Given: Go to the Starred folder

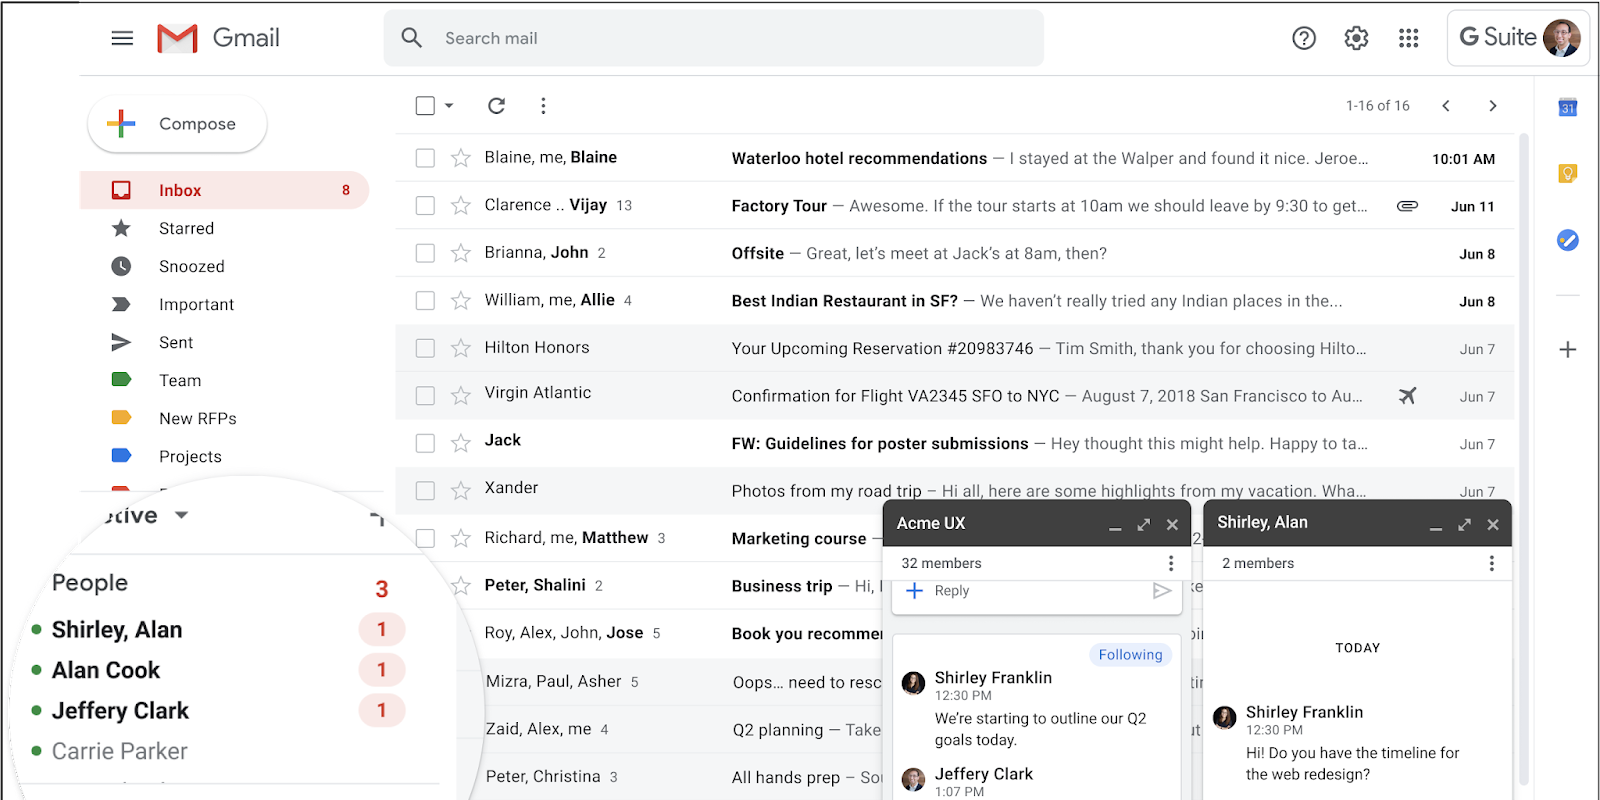Looking at the screenshot, I should [x=186, y=228].
